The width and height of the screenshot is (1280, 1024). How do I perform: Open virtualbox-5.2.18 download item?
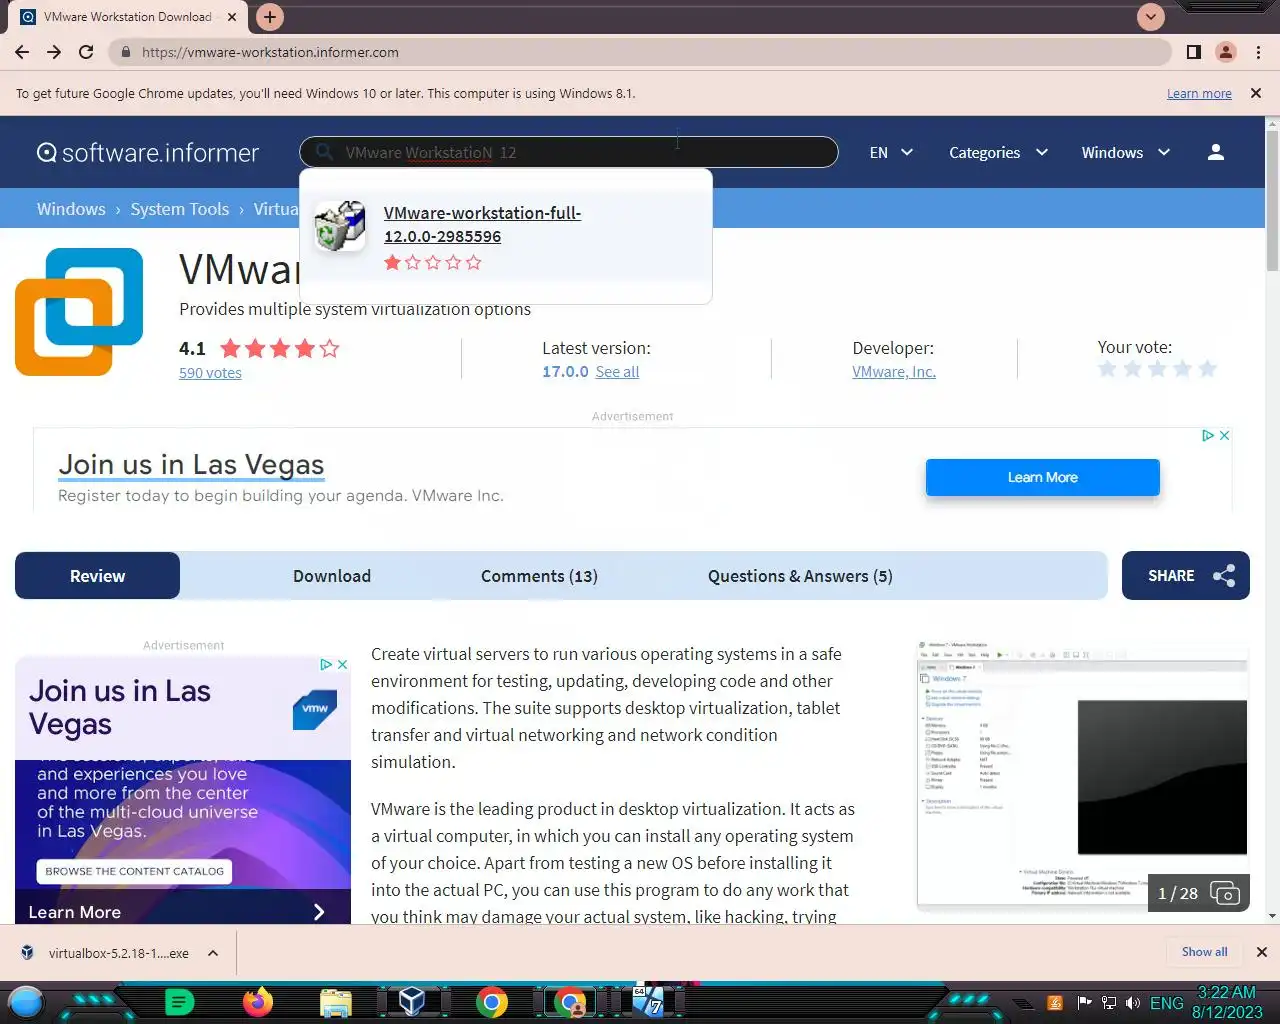[x=118, y=953]
